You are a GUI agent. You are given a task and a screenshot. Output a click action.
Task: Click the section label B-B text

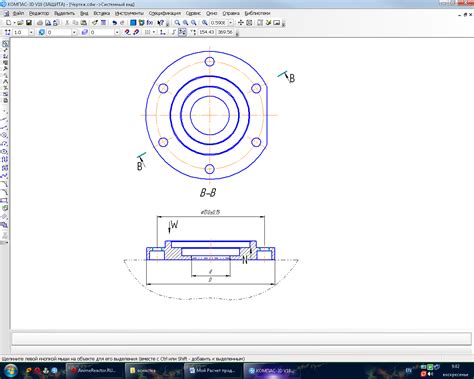coord(208,192)
